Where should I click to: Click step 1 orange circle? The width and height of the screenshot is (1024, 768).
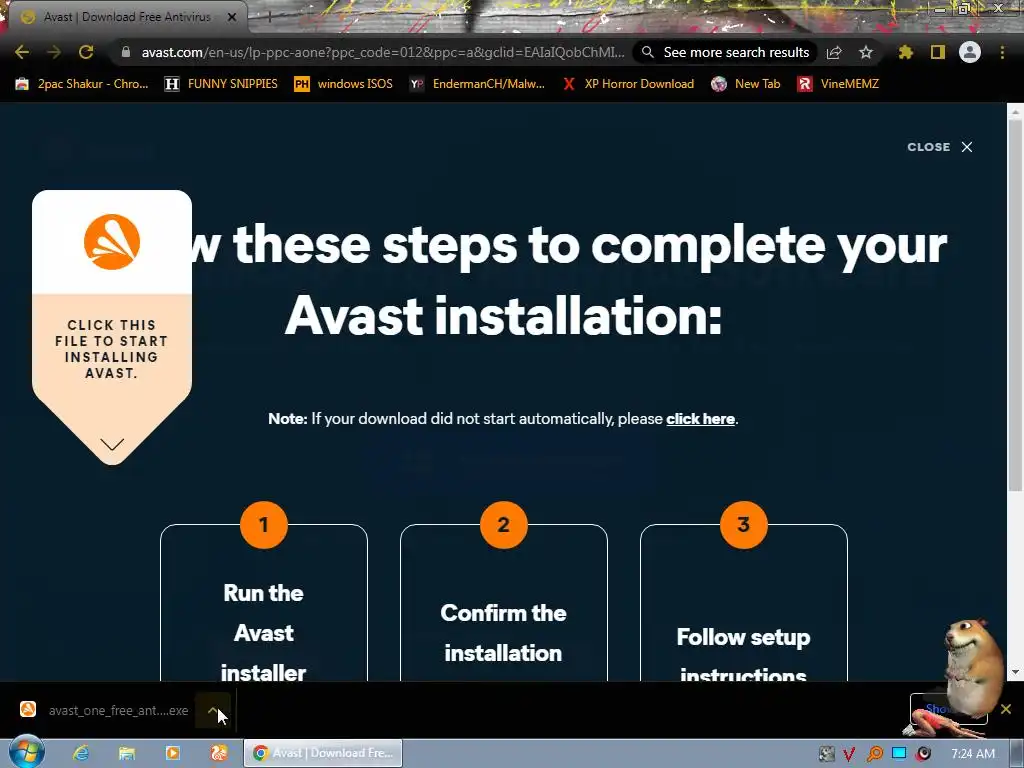pyautogui.click(x=264, y=524)
